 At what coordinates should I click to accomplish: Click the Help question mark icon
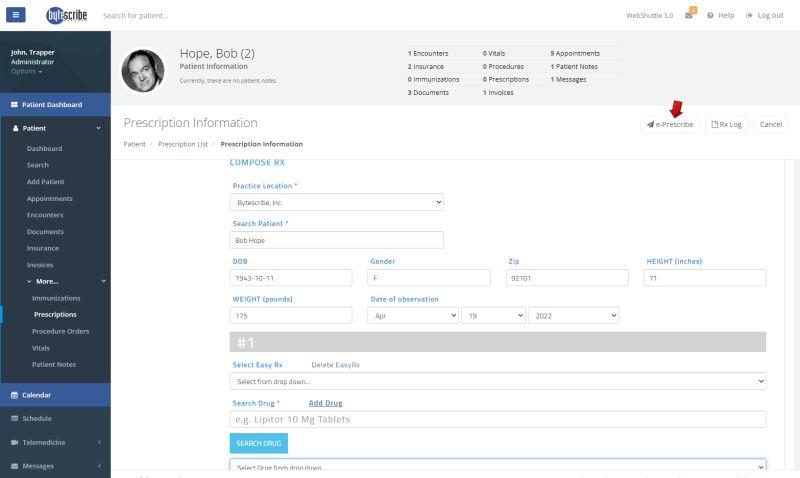(710, 16)
